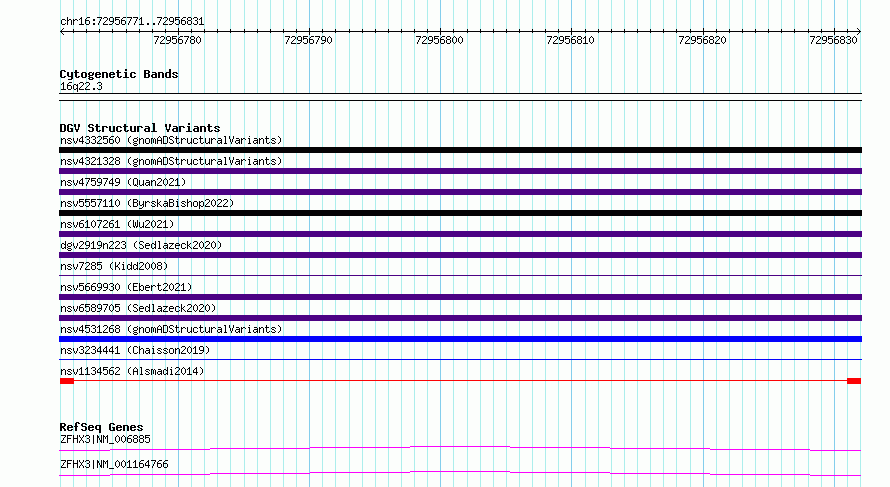Open variant nsv6107261 (Wu2021)

coord(117,224)
